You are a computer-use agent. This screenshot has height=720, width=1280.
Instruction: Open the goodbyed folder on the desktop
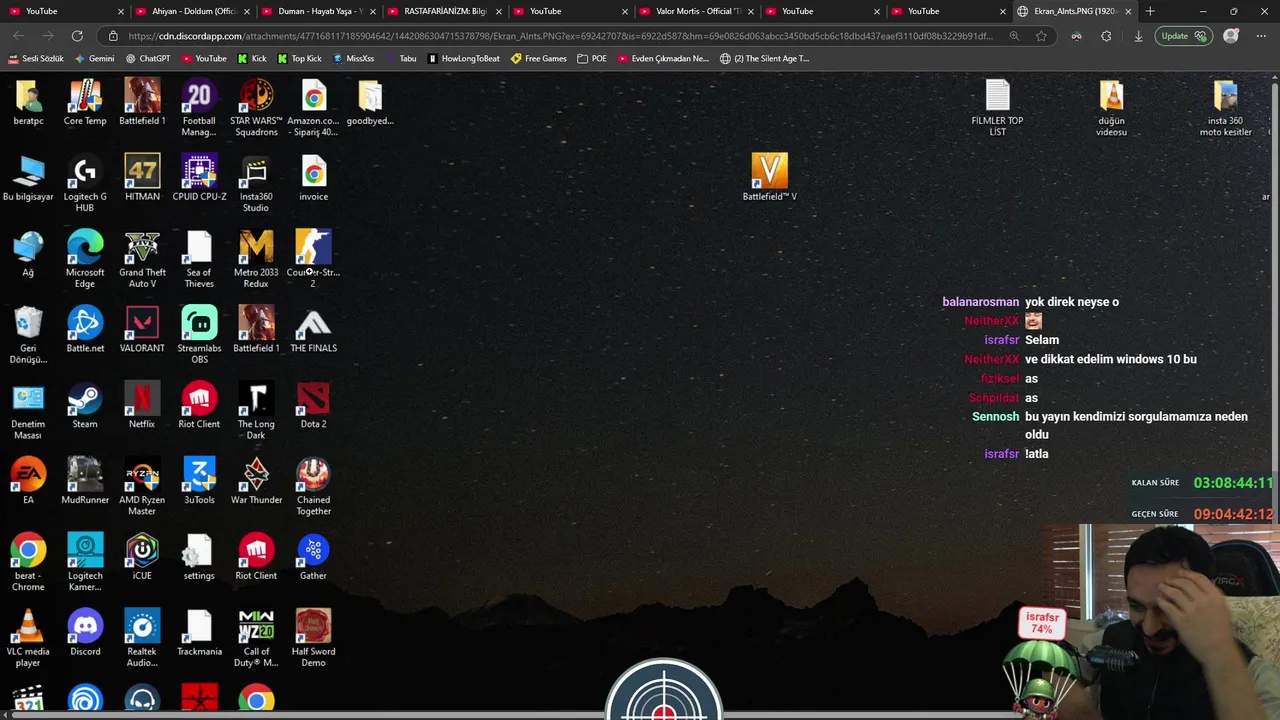click(370, 103)
